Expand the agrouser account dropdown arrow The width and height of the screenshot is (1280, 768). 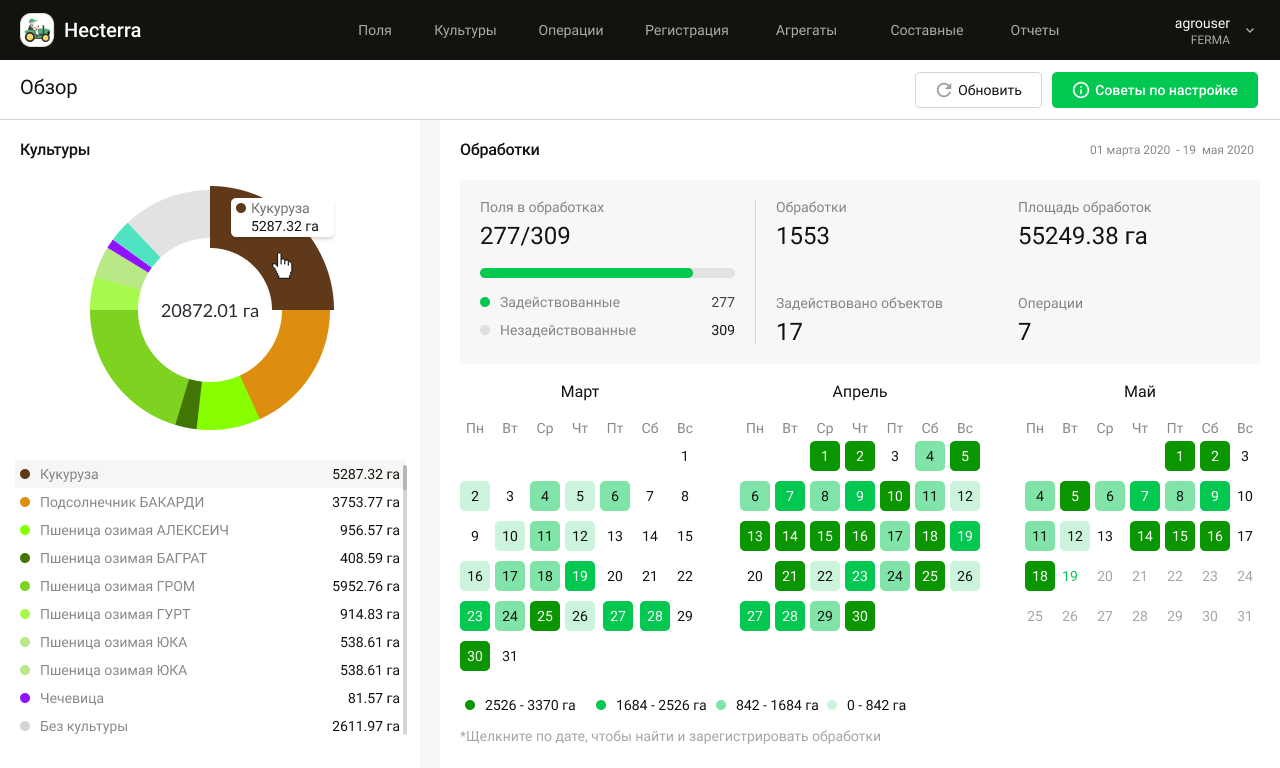(x=1250, y=31)
